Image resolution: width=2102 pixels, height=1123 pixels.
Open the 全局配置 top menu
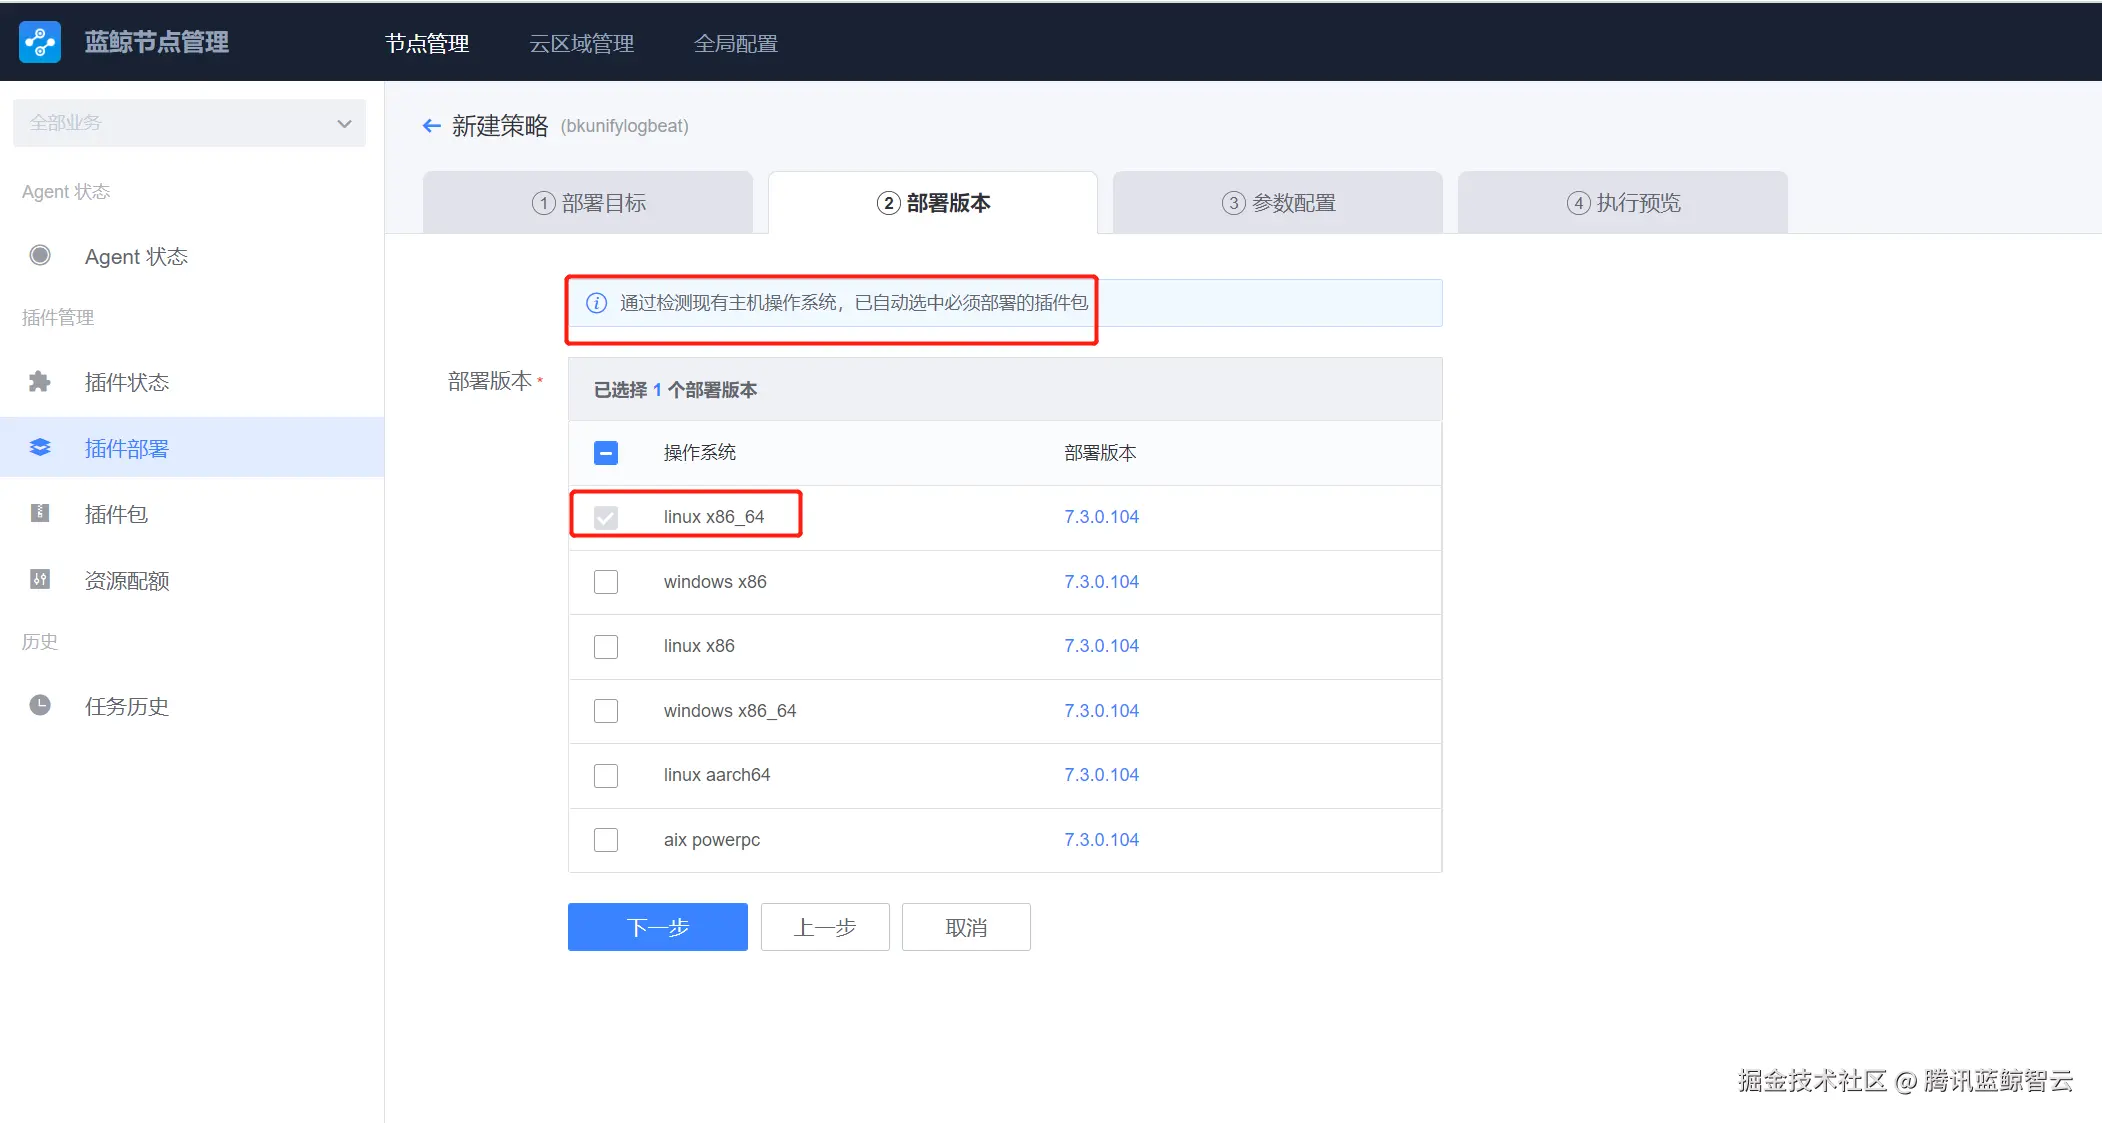click(x=736, y=43)
